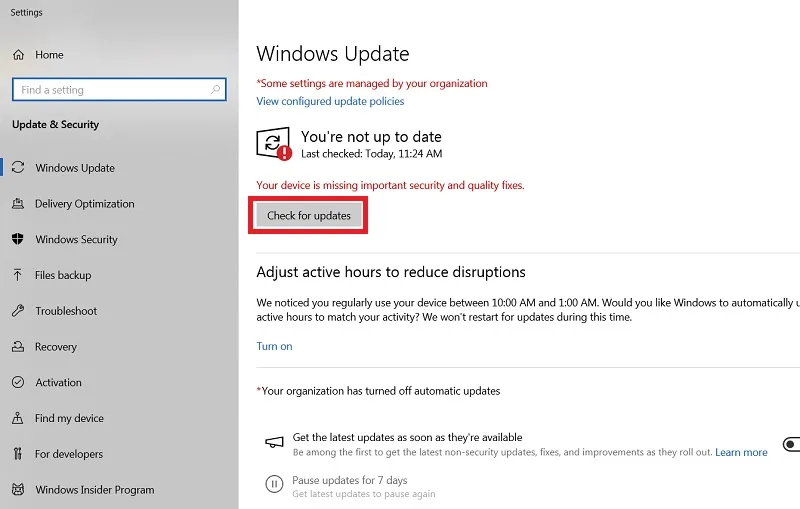Click the Activation checkmark circle icon
This screenshot has height=509, width=800.
(x=18, y=382)
